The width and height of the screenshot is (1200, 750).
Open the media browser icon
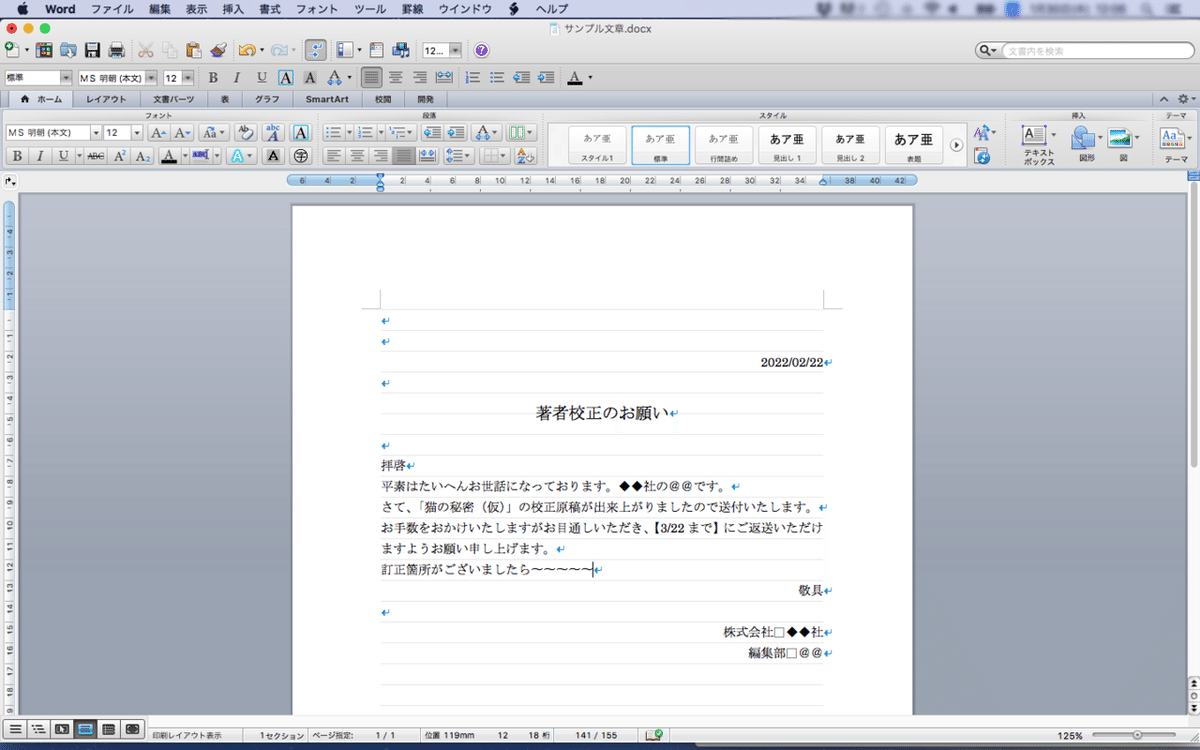coord(402,50)
